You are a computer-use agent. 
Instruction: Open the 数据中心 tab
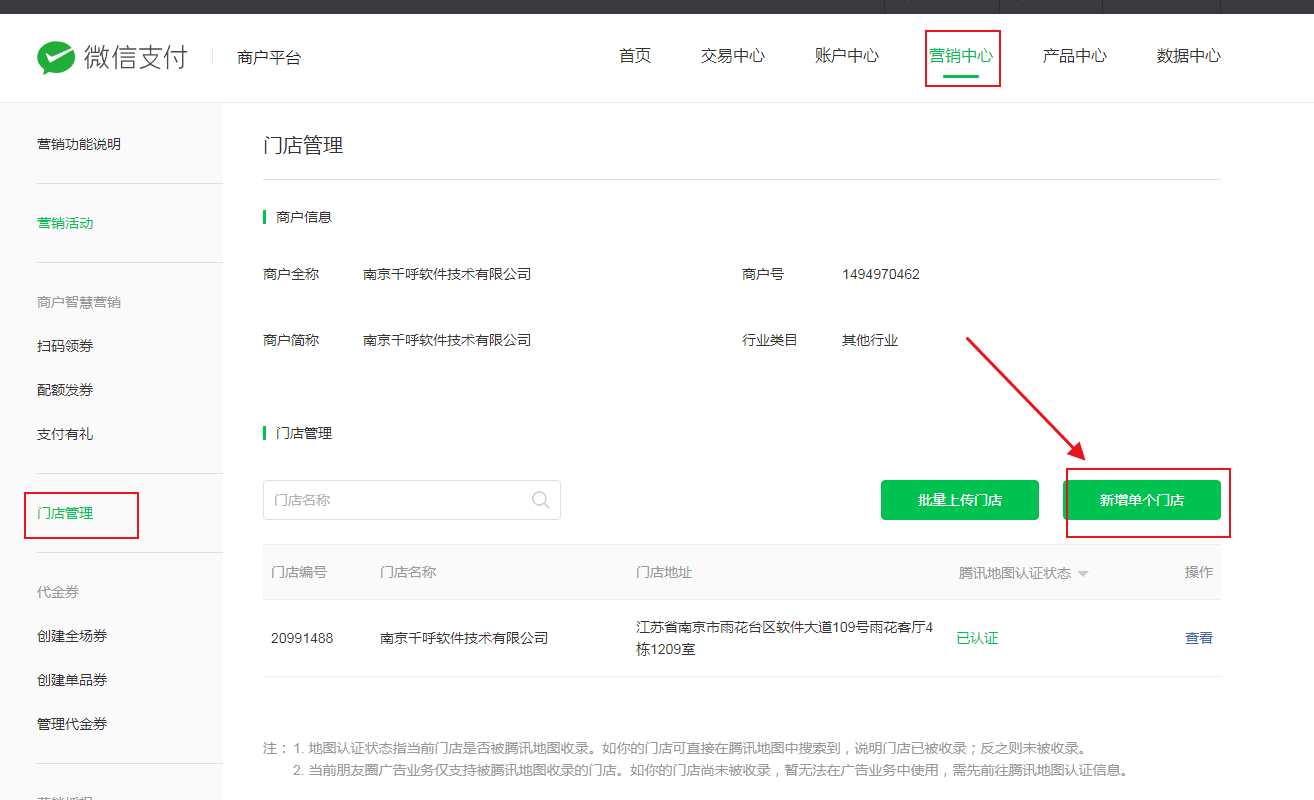(1189, 56)
